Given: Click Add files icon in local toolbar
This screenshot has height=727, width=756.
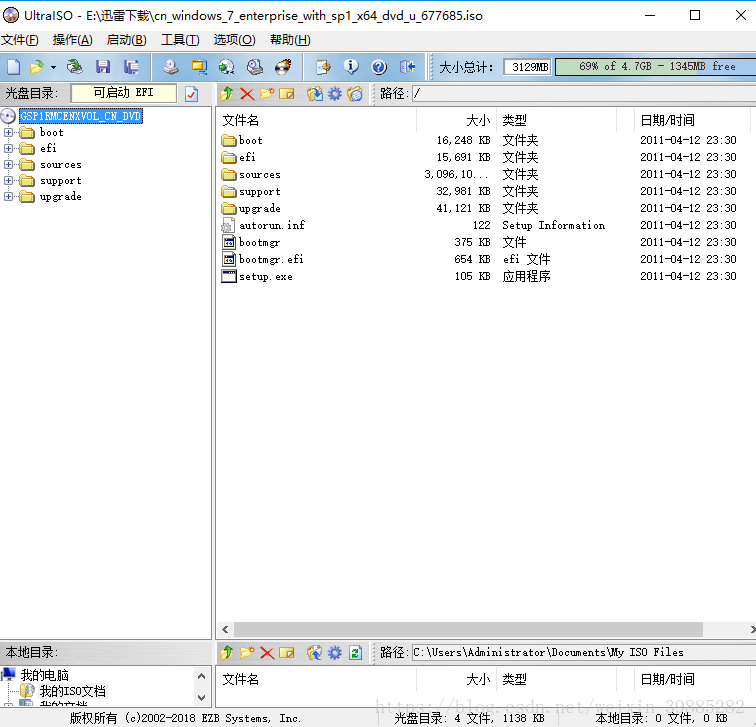Looking at the screenshot, I should click(x=315, y=652).
